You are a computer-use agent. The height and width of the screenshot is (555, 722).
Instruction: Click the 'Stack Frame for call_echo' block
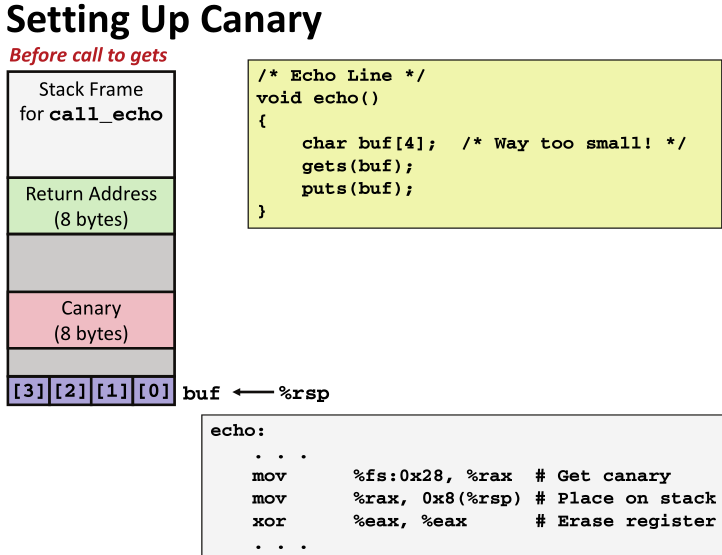click(x=91, y=124)
